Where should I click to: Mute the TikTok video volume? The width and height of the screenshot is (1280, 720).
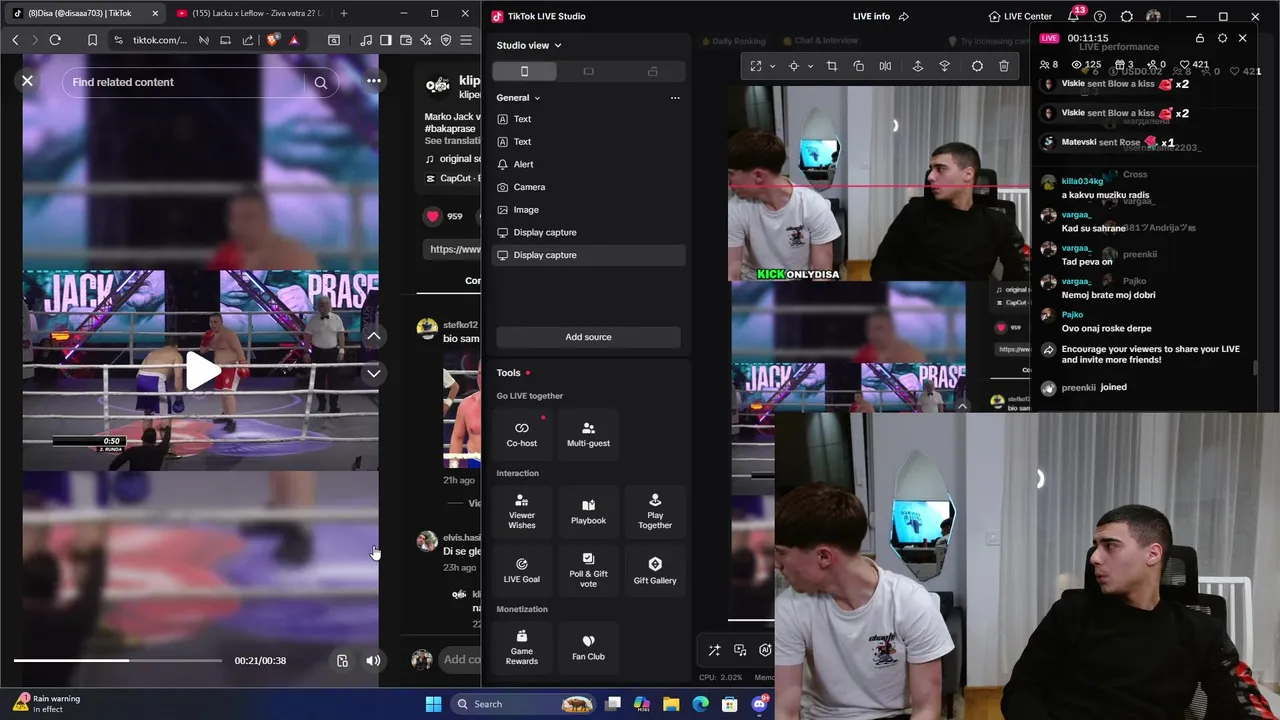[373, 661]
